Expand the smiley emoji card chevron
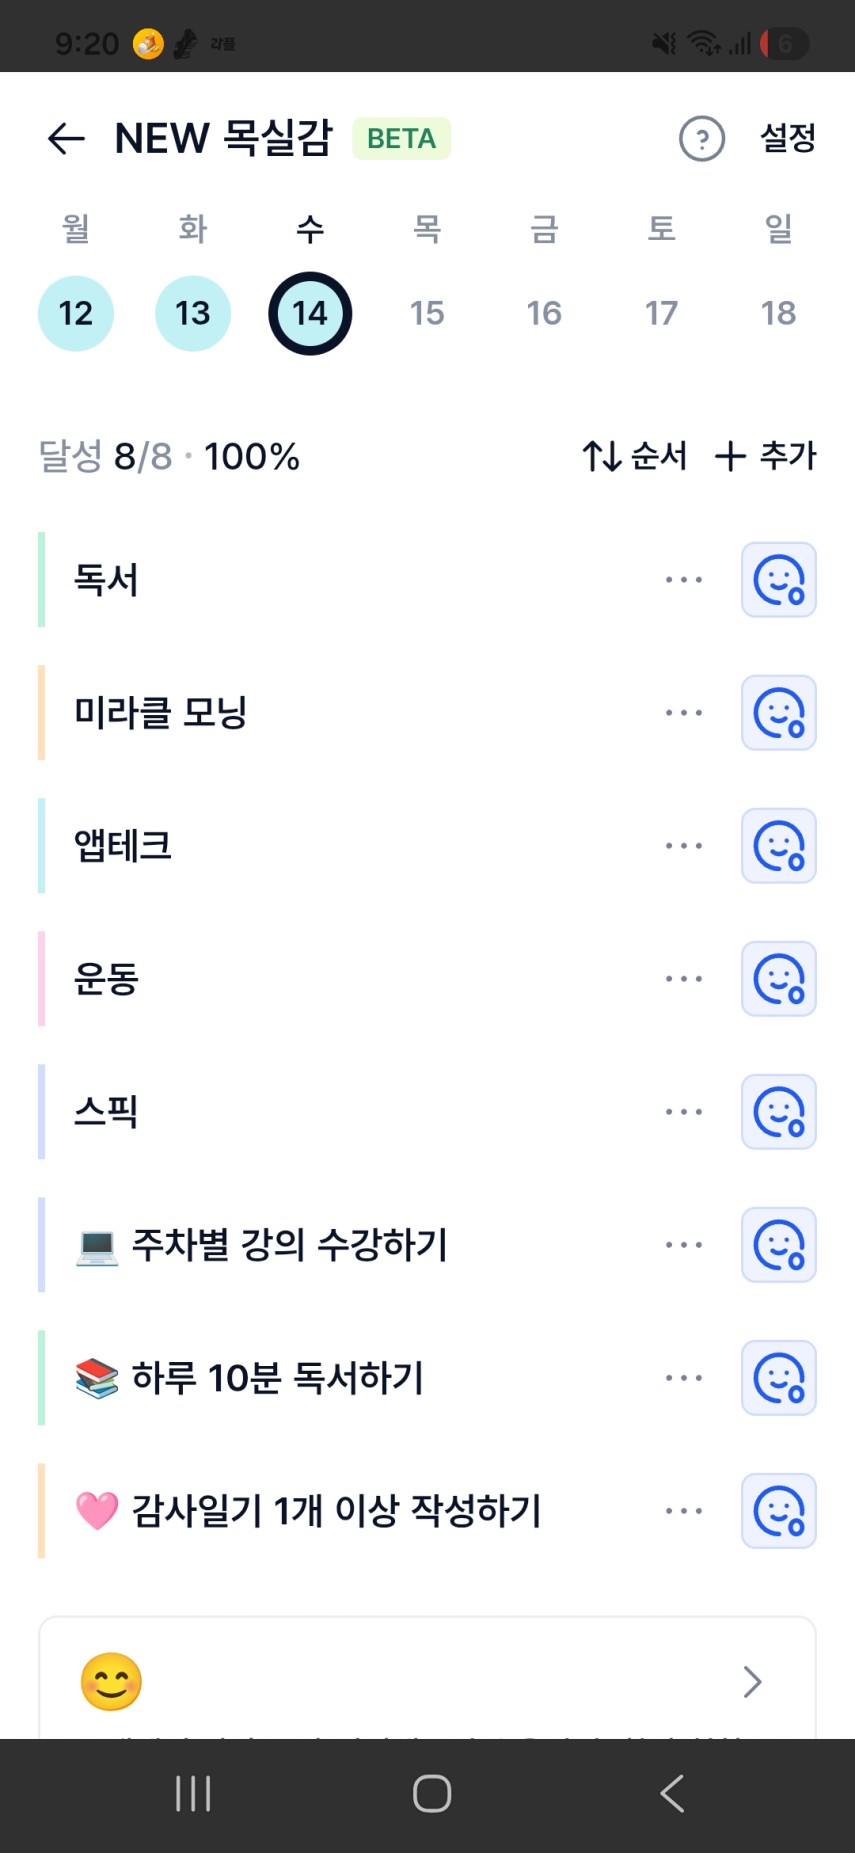 pos(752,1682)
